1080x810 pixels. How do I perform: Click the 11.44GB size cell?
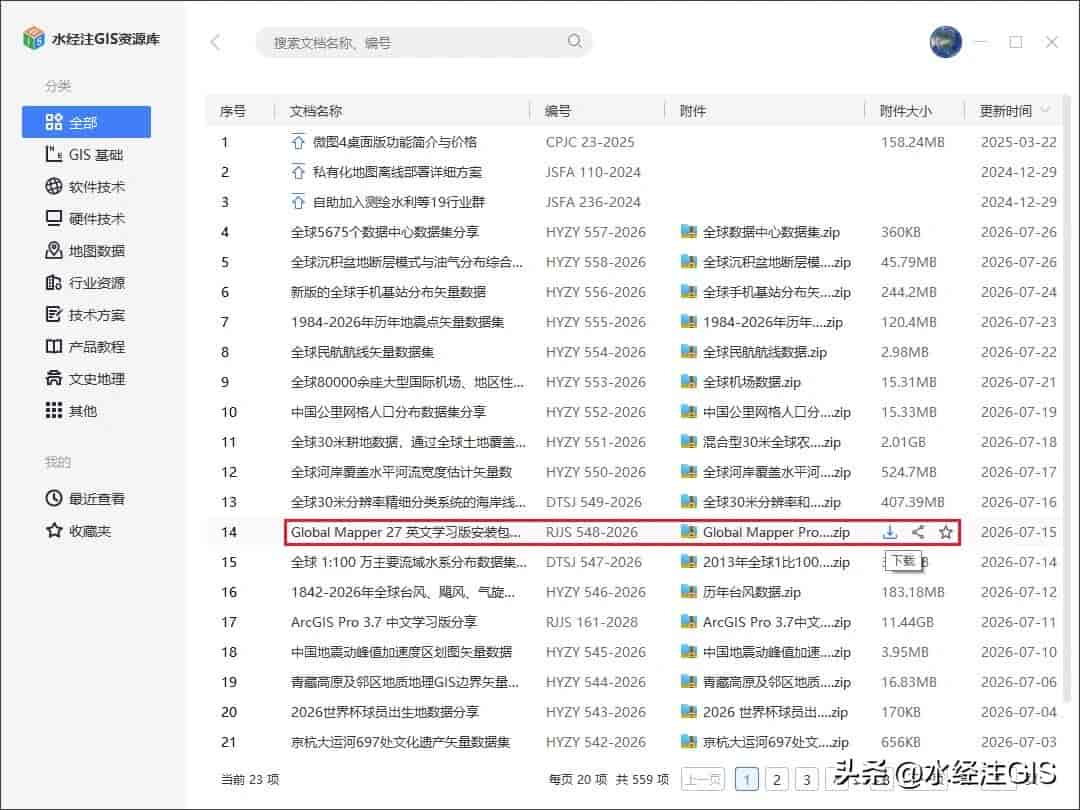(x=907, y=622)
